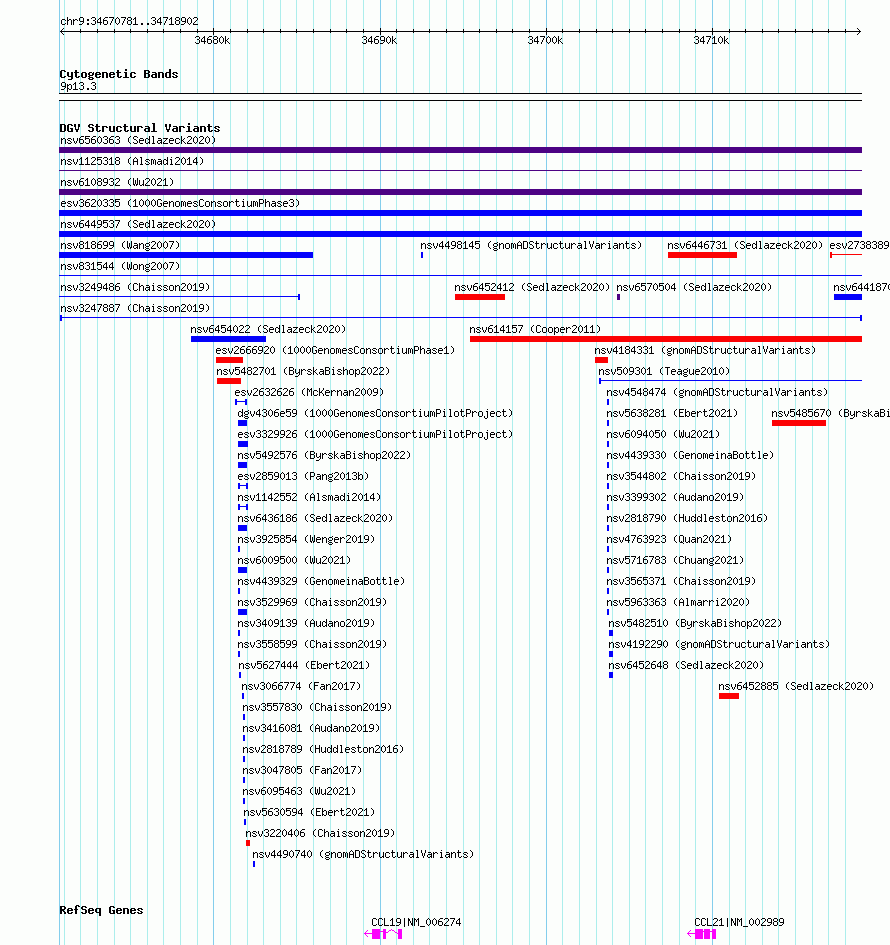Select nsv5482701 (ByrskaBishop2022) label
The height and width of the screenshot is (945, 890).
click(x=303, y=371)
